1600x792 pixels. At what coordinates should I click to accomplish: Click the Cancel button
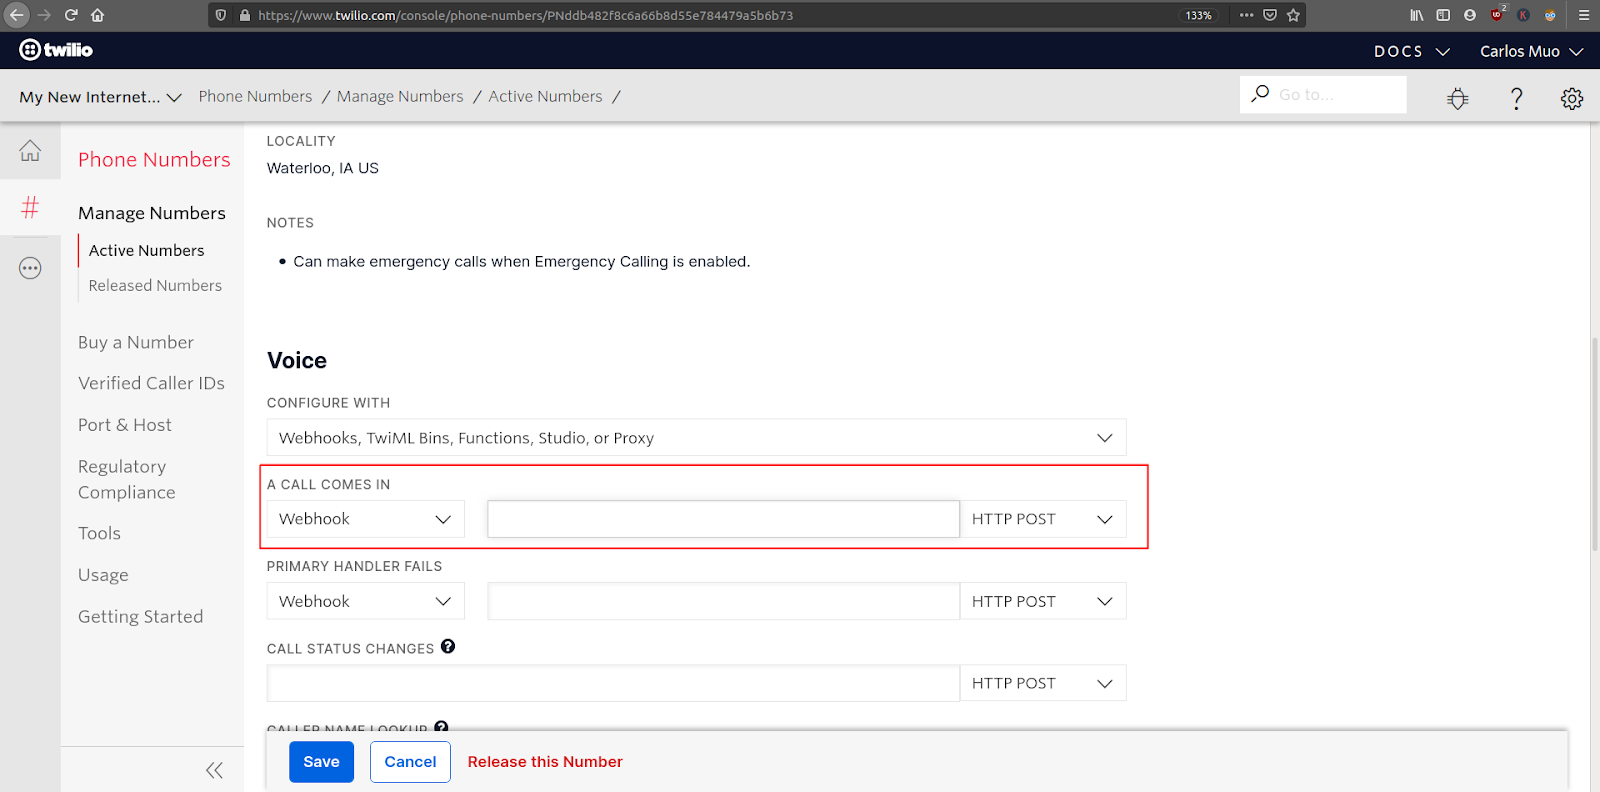coord(410,762)
